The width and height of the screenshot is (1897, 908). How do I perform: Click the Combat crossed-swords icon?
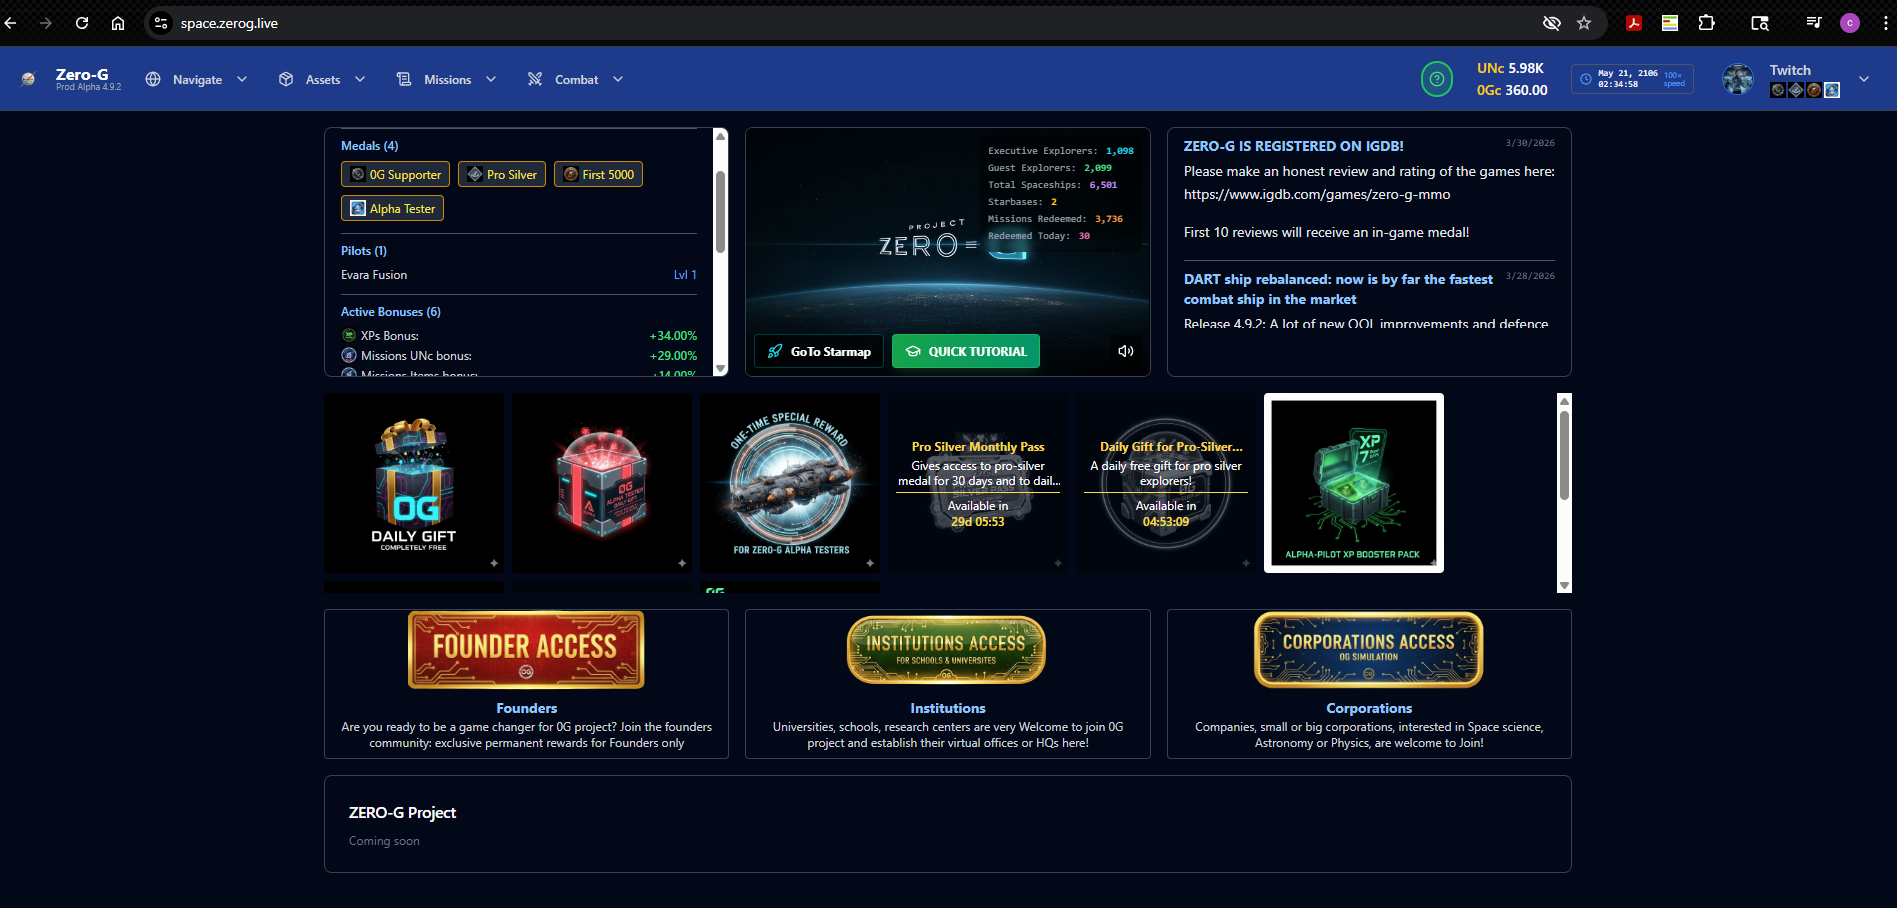click(x=535, y=79)
